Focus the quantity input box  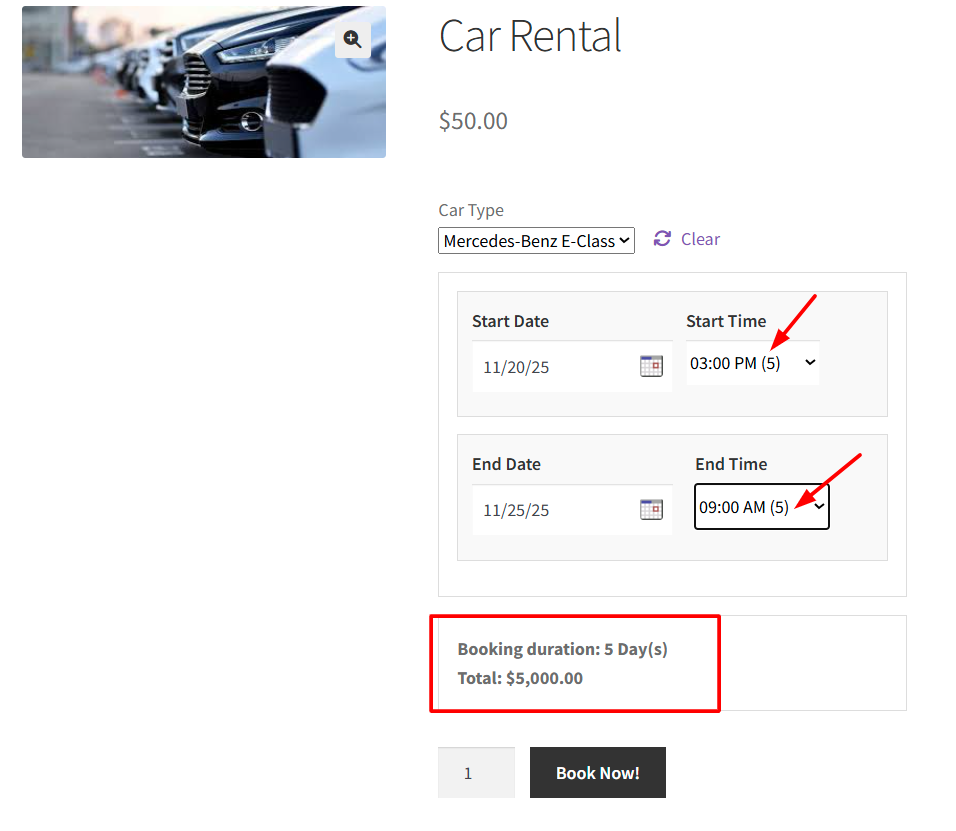click(x=476, y=773)
